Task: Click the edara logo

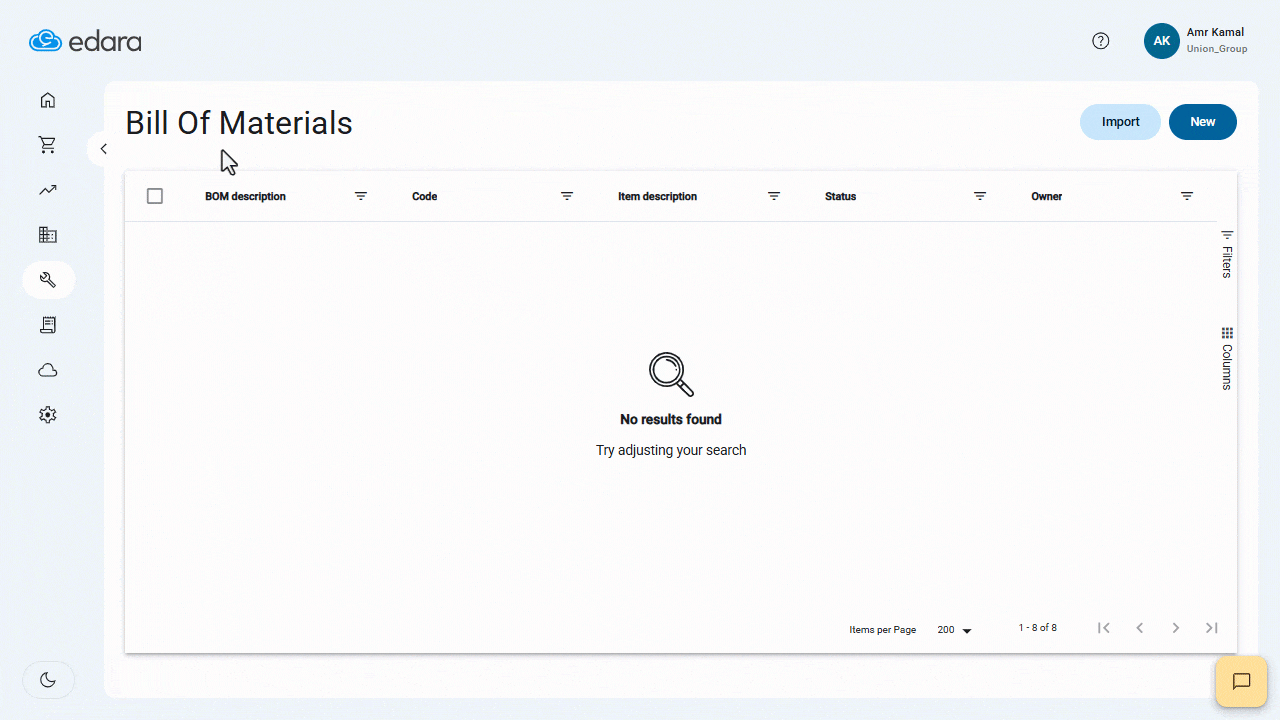Action: coord(85,41)
